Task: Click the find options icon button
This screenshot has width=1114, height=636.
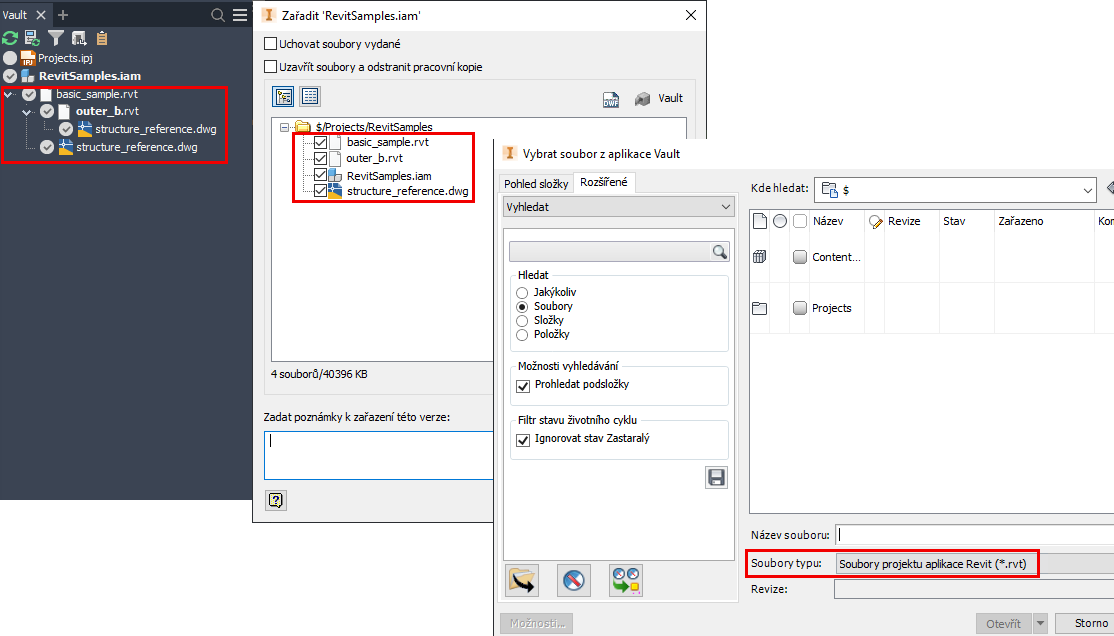Action: [626, 581]
